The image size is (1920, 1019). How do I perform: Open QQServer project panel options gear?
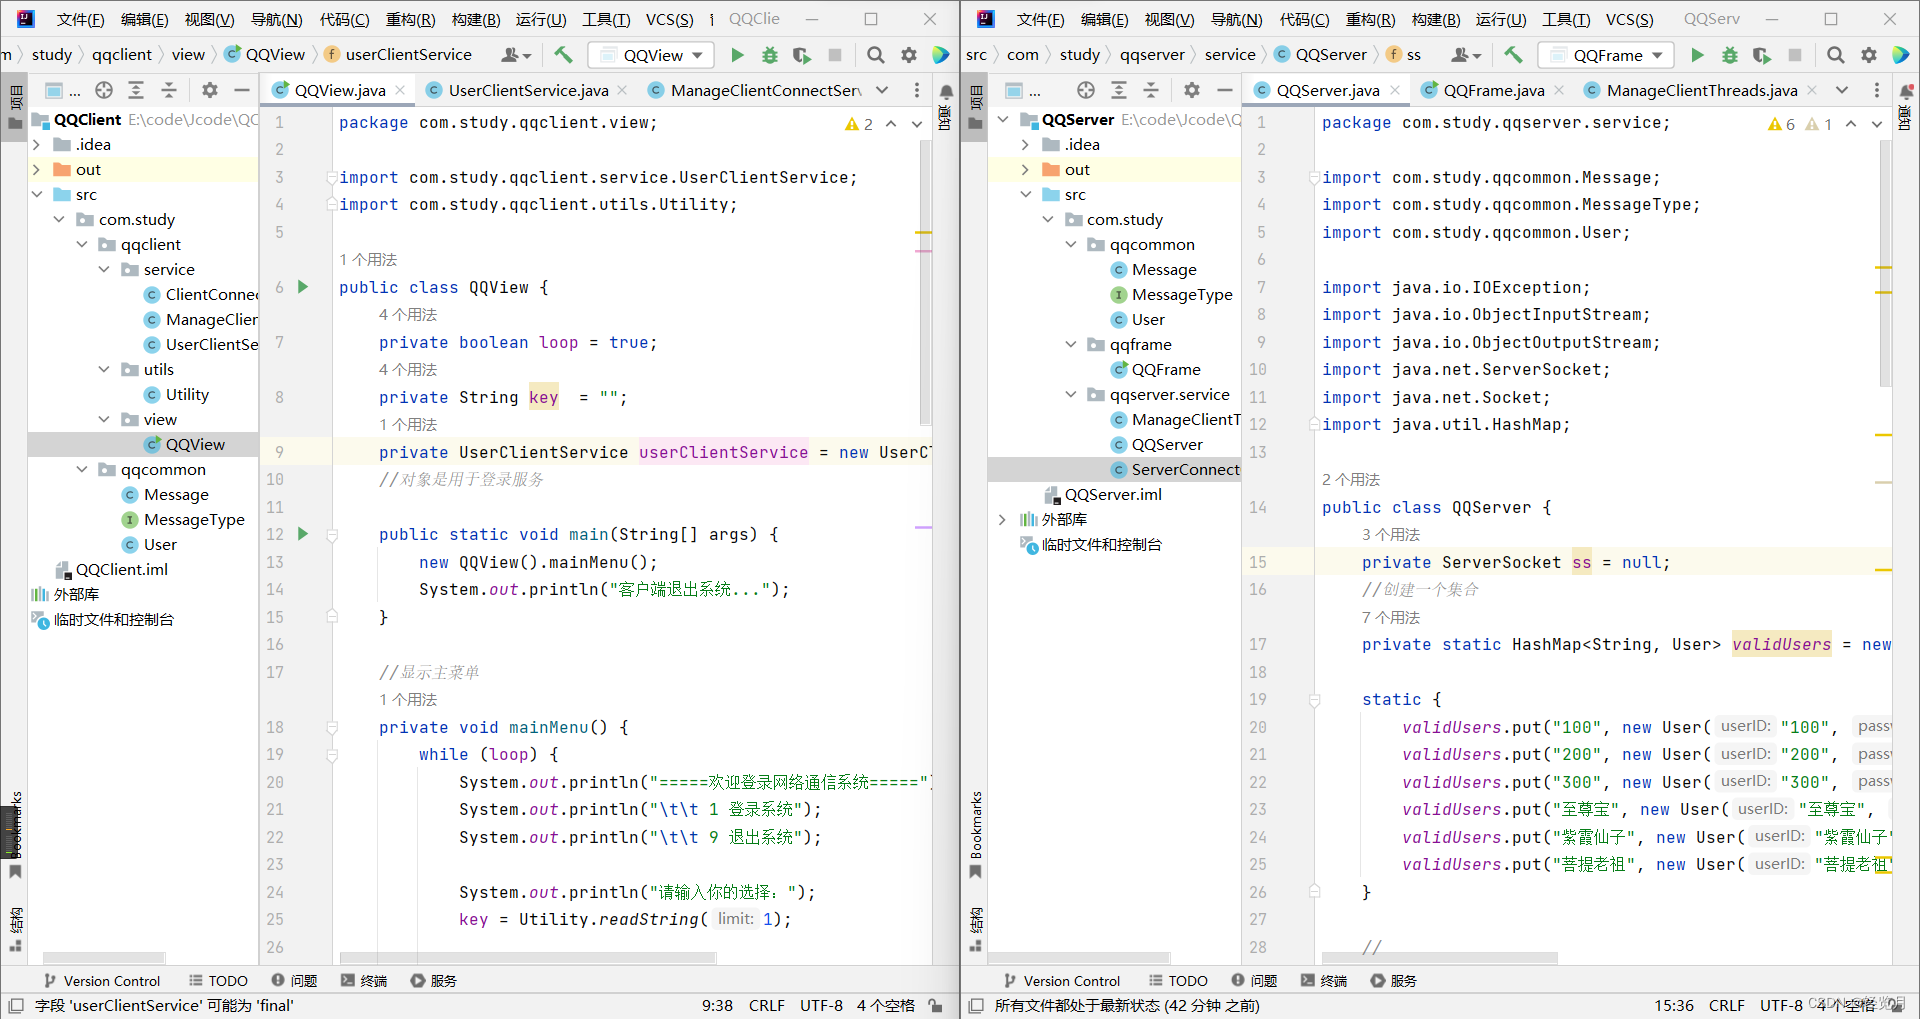1191,90
